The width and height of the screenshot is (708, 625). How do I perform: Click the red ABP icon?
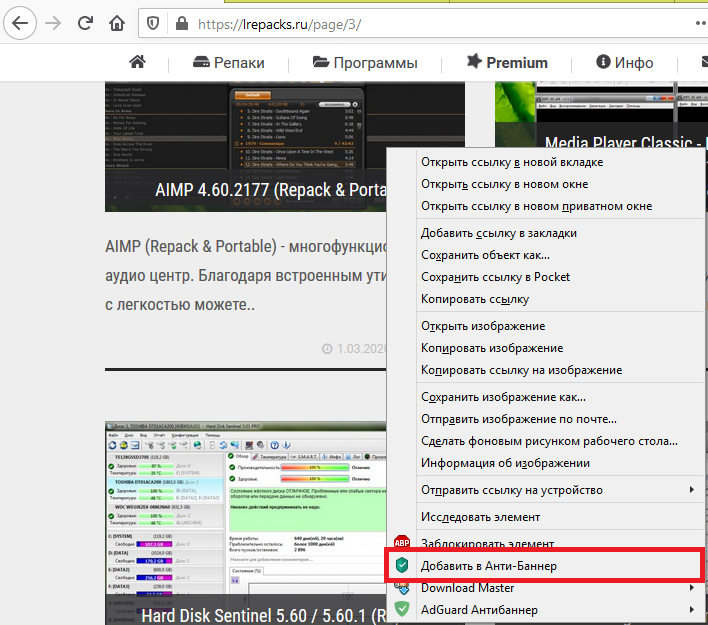tap(402, 542)
